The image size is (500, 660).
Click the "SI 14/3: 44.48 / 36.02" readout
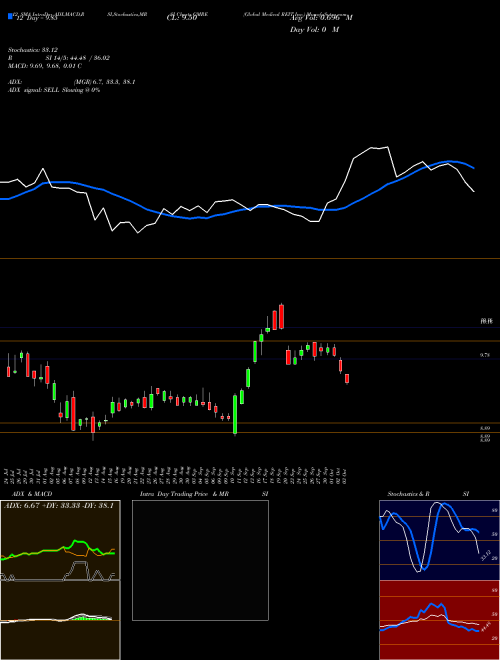(77, 58)
